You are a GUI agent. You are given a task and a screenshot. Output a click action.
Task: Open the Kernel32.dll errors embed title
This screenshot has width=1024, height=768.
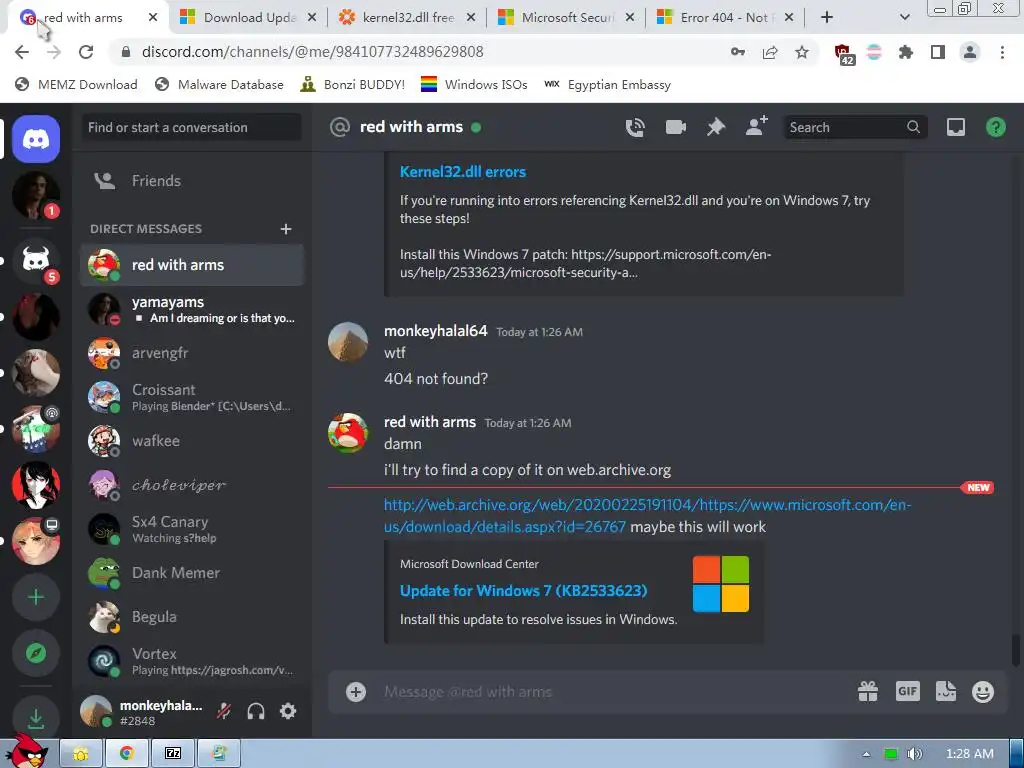(462, 172)
